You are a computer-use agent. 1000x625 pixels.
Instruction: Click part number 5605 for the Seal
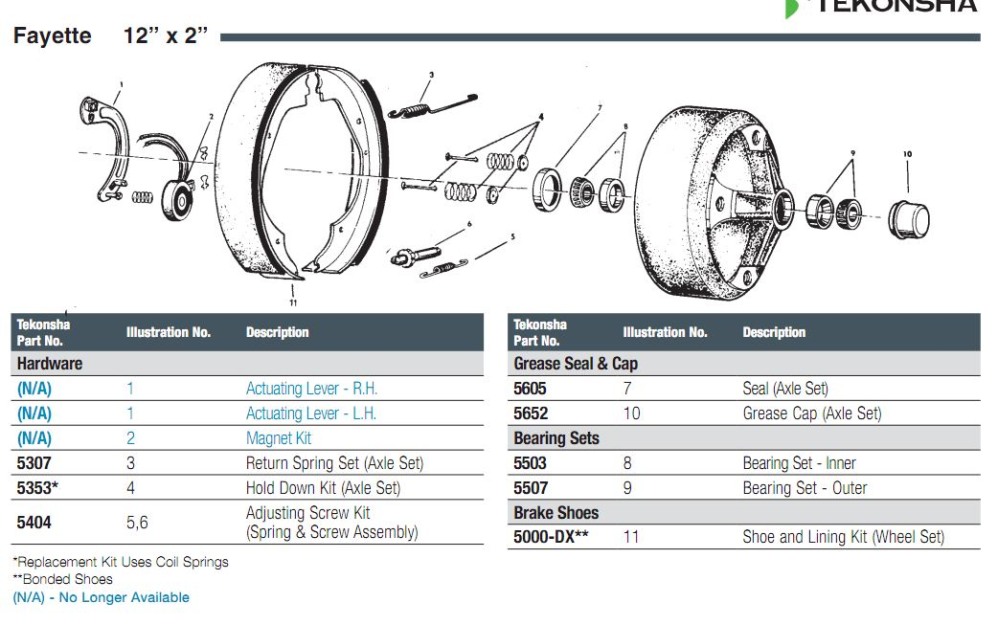pos(530,389)
